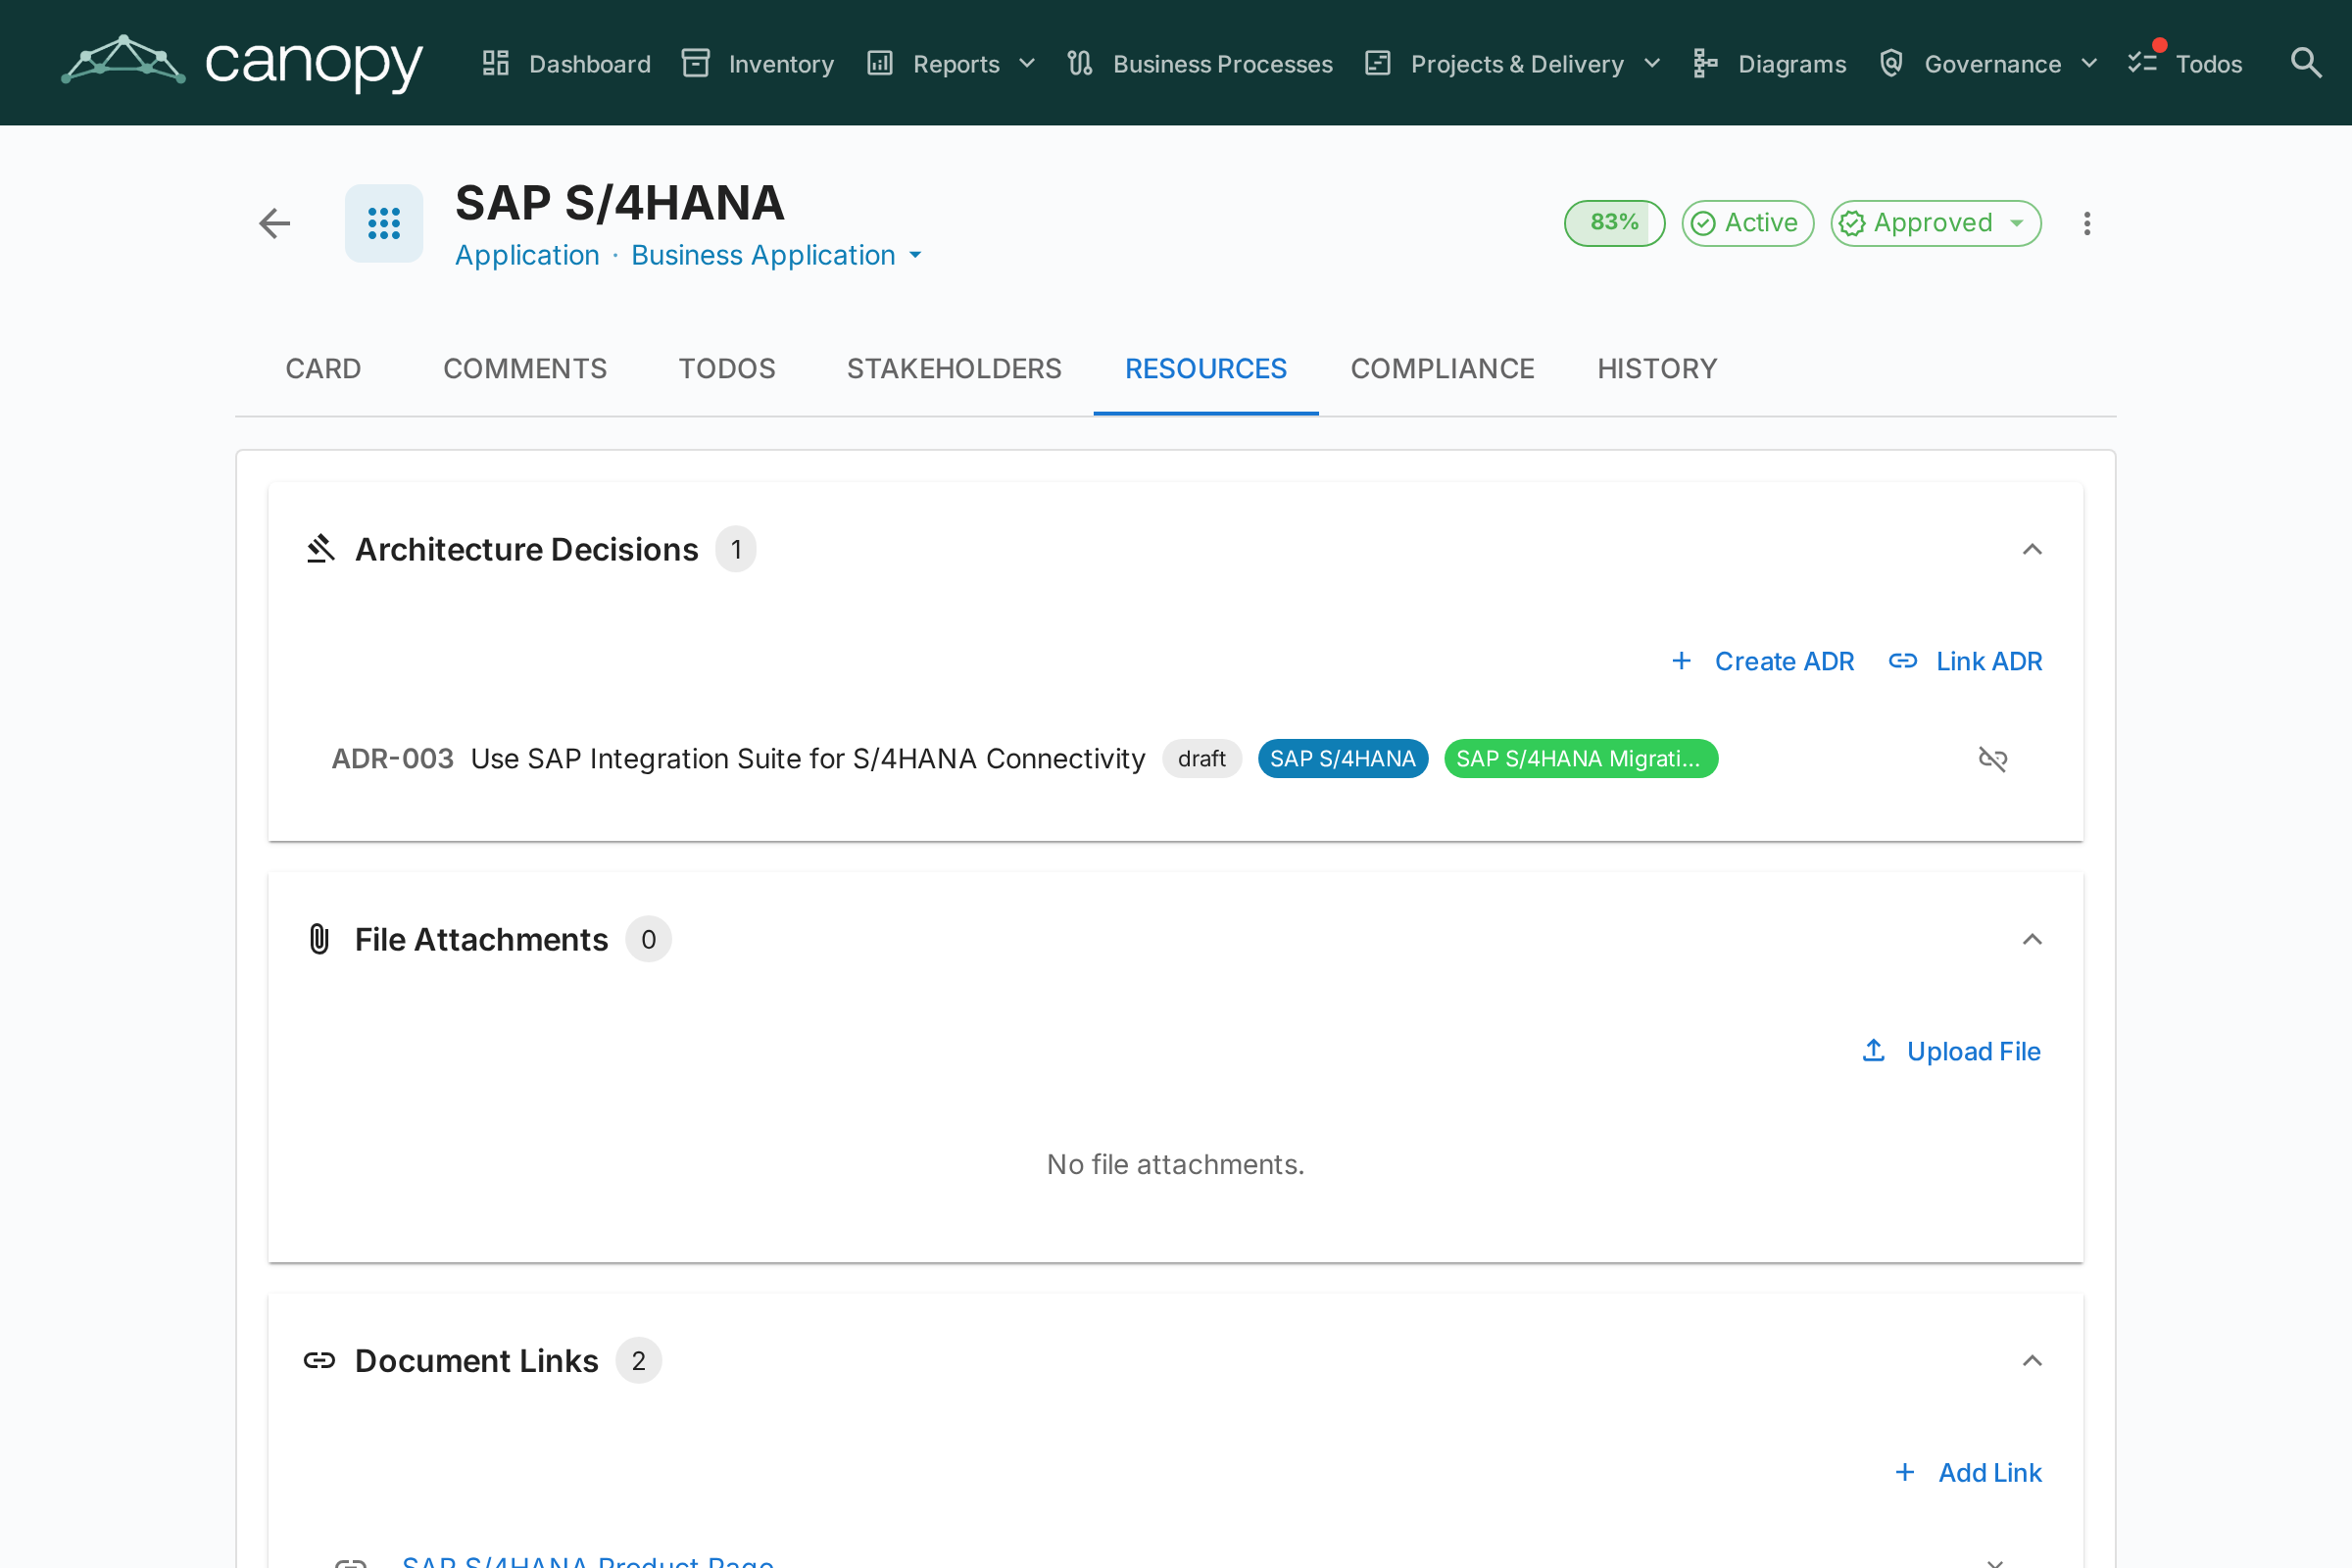
Task: Click the chain icon for Document Links
Action: point(319,1360)
